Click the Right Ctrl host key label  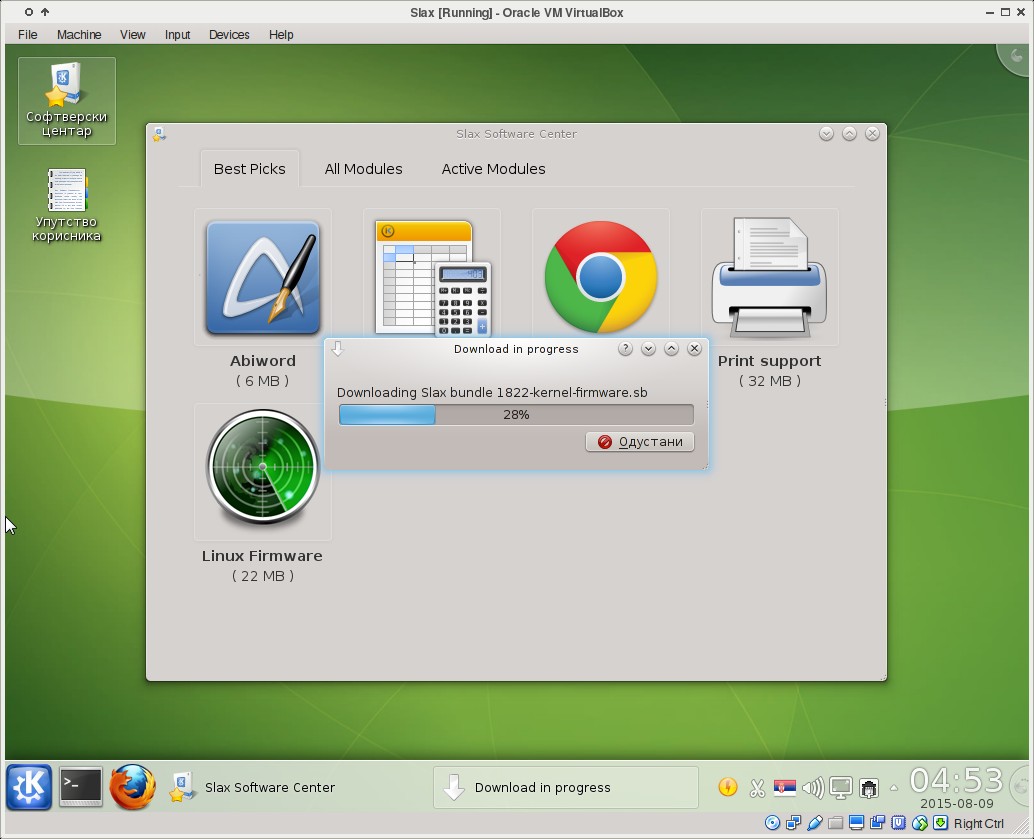tap(979, 823)
